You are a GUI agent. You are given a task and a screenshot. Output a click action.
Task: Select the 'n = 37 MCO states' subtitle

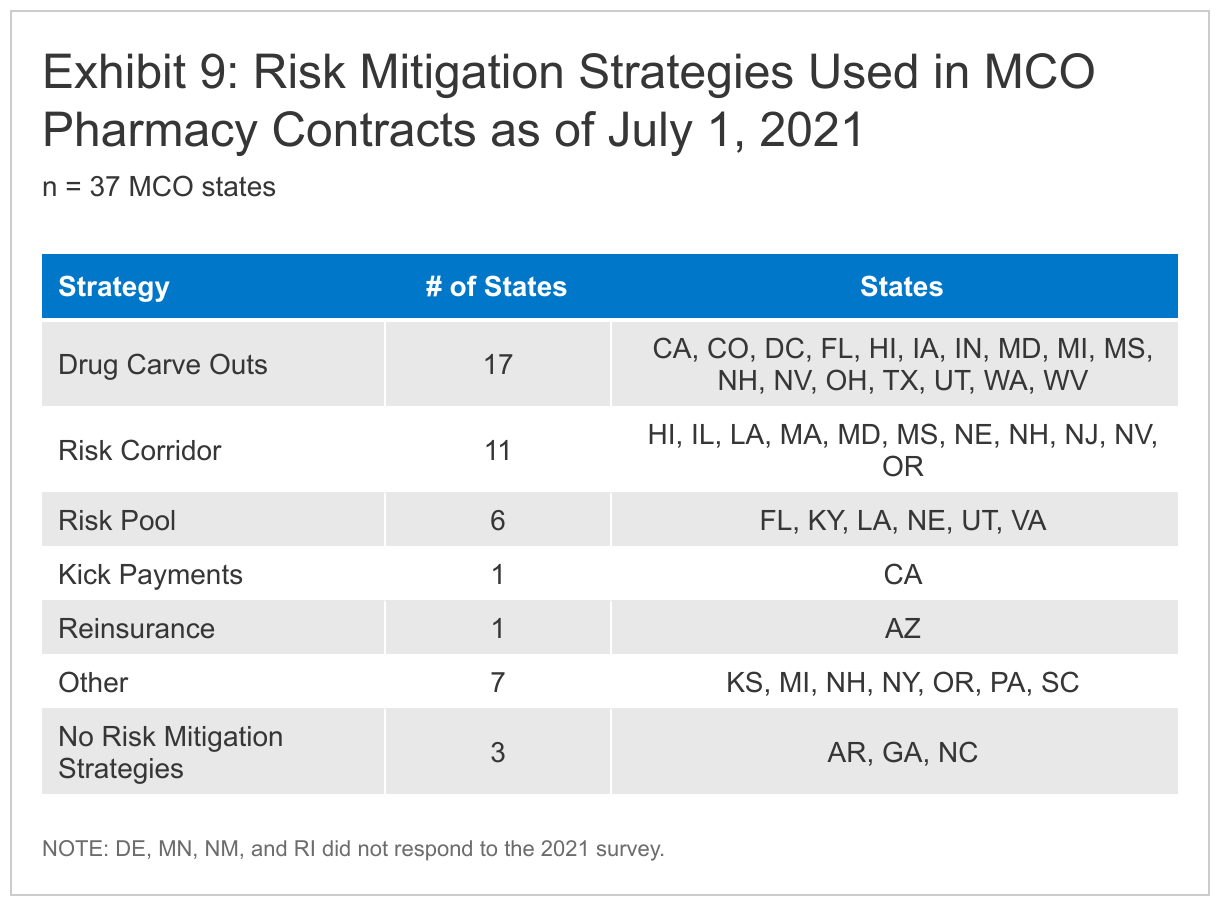click(159, 187)
